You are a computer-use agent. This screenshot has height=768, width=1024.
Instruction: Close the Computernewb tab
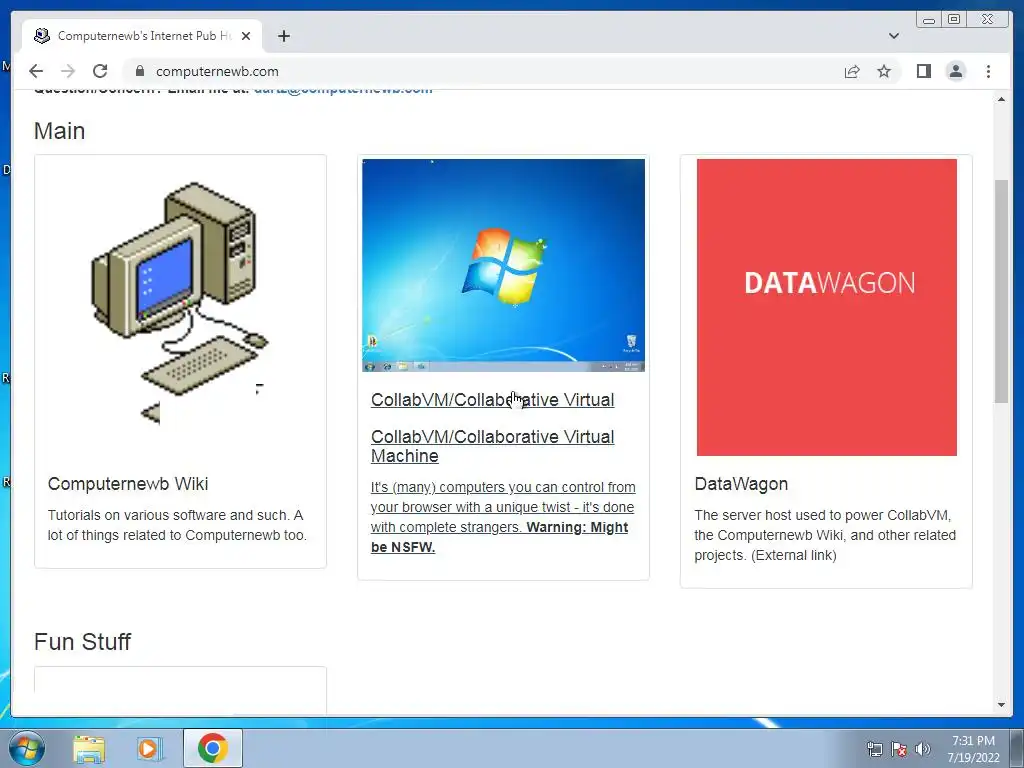pyautogui.click(x=246, y=36)
